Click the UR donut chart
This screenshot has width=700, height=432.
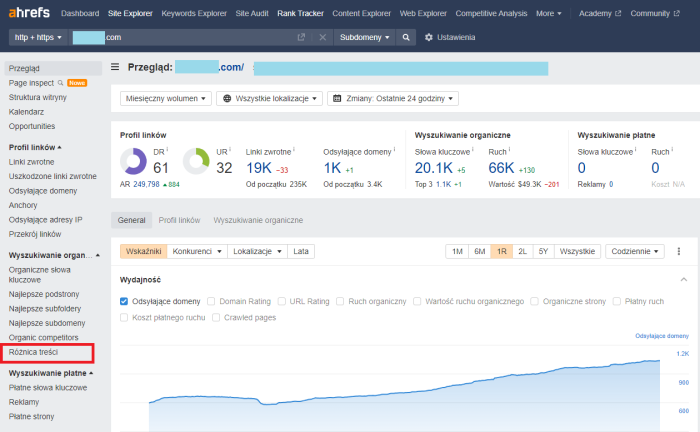point(196,161)
